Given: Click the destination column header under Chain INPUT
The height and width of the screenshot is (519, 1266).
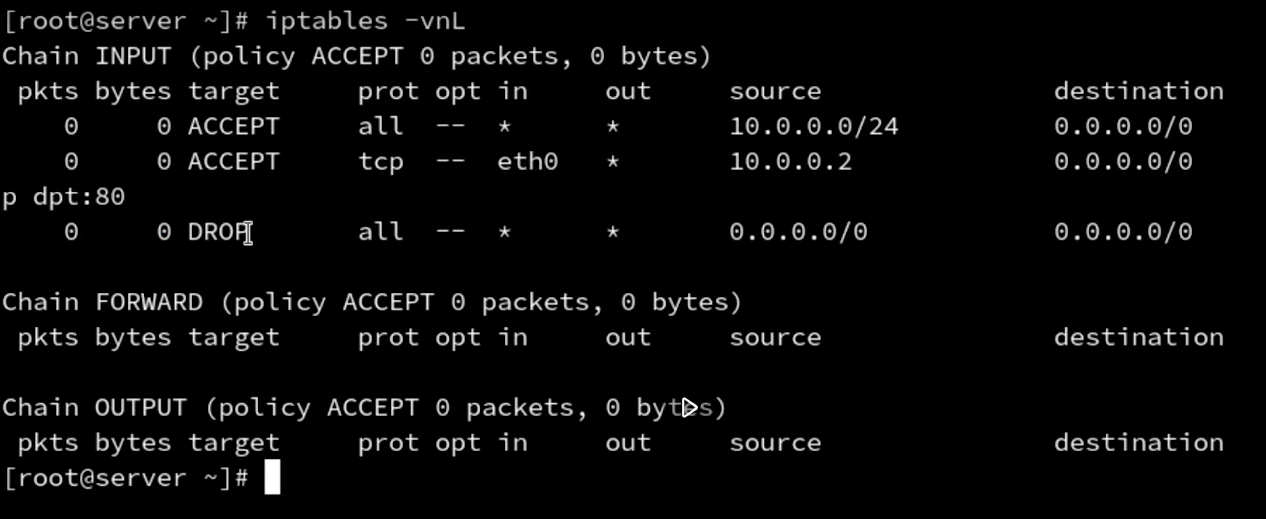Looking at the screenshot, I should tap(1138, 91).
